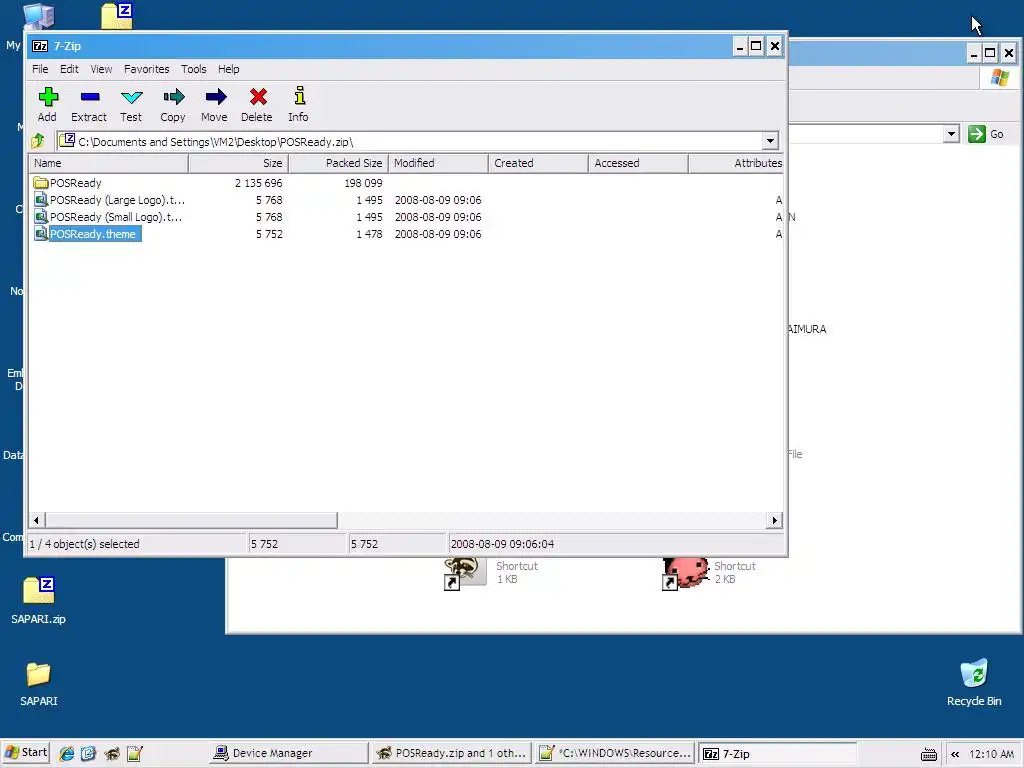This screenshot has width=1024, height=768.
Task: Open the File menu
Action: click(40, 69)
